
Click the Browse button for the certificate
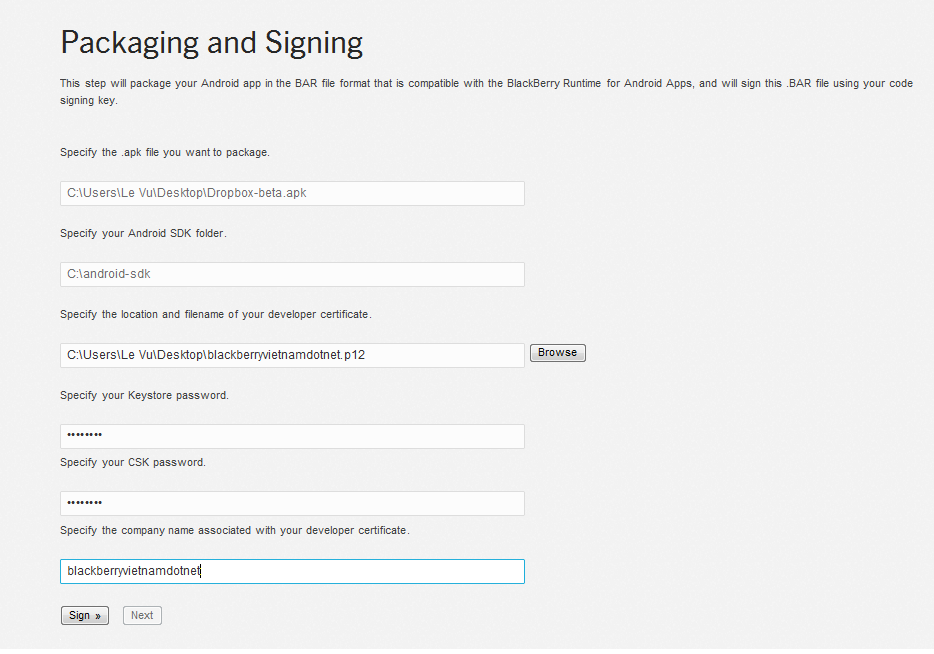557,353
